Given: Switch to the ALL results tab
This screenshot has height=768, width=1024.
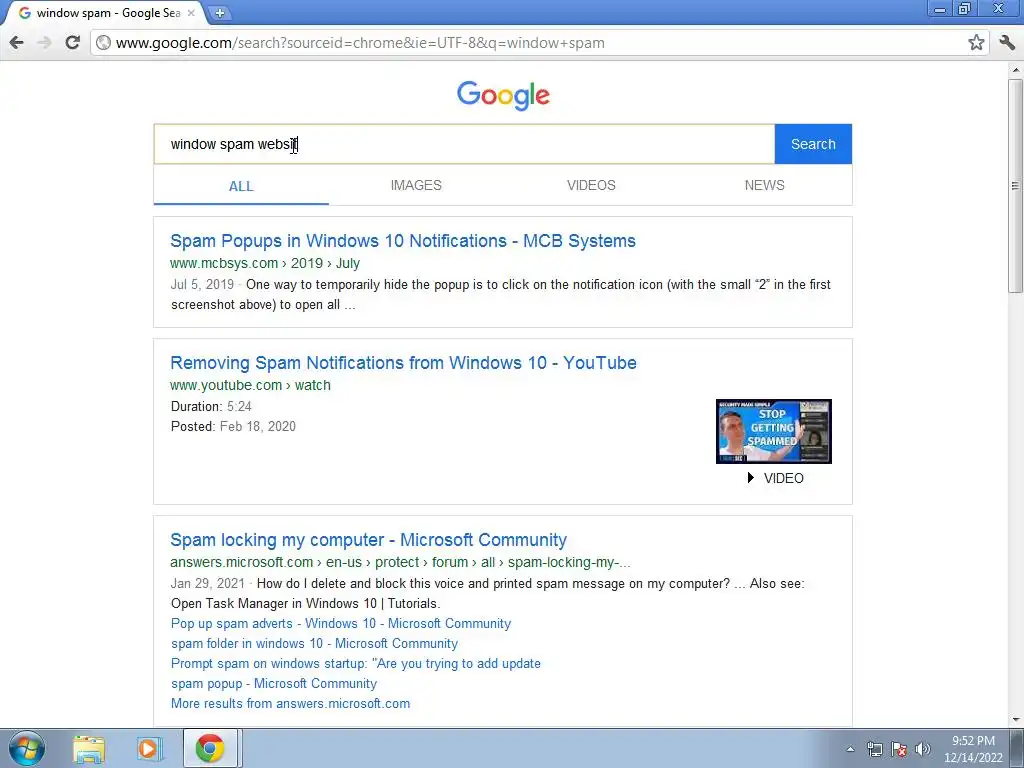Looking at the screenshot, I should (x=241, y=186).
